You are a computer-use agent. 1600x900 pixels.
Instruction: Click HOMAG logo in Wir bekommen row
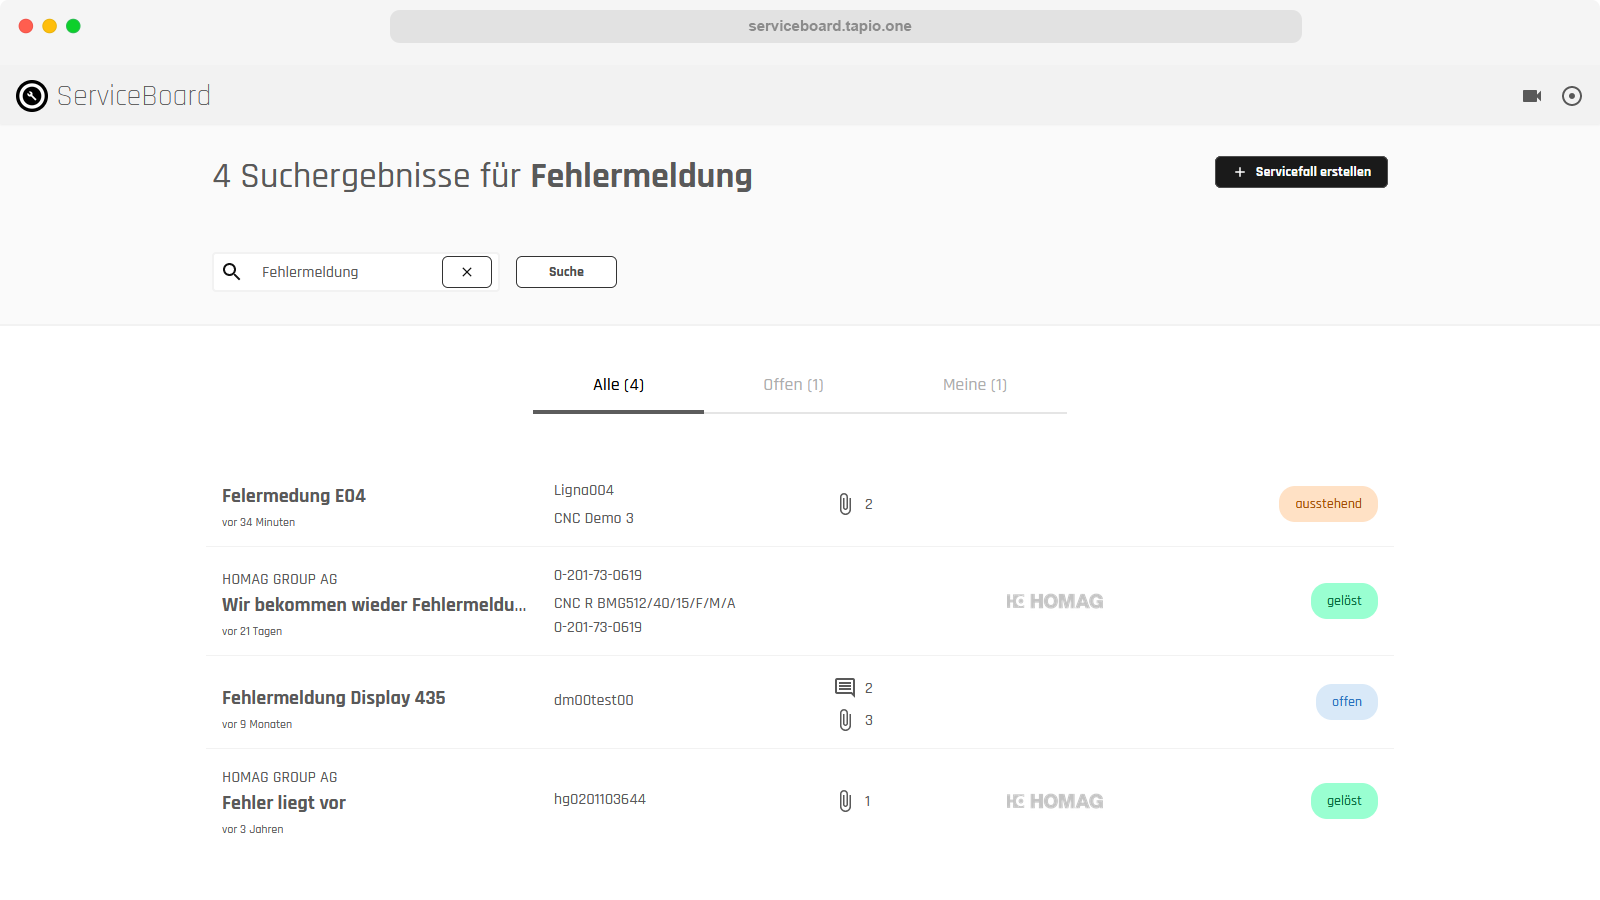pos(1054,601)
